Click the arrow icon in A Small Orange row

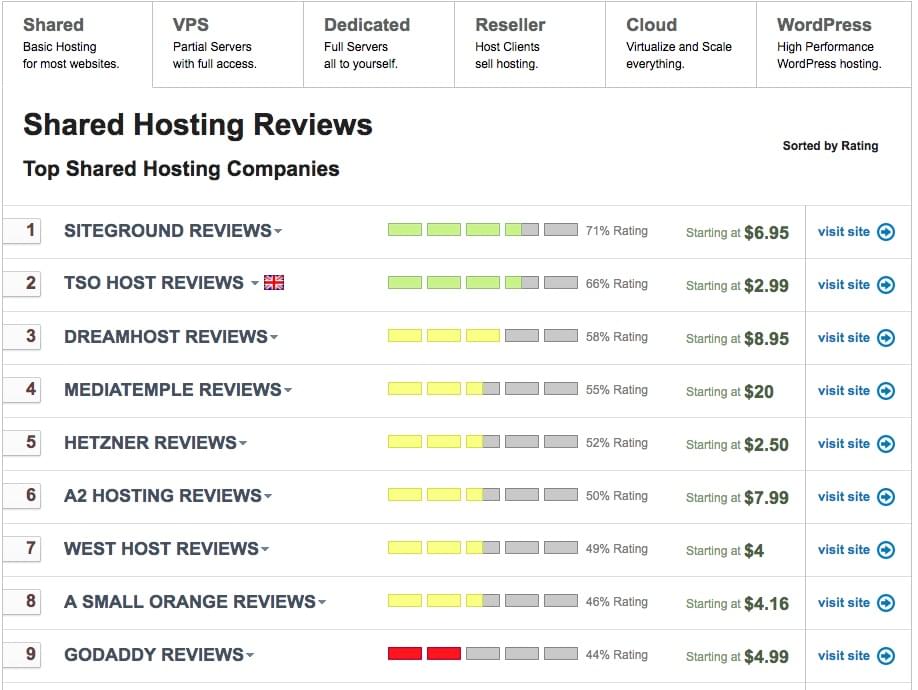(885, 603)
